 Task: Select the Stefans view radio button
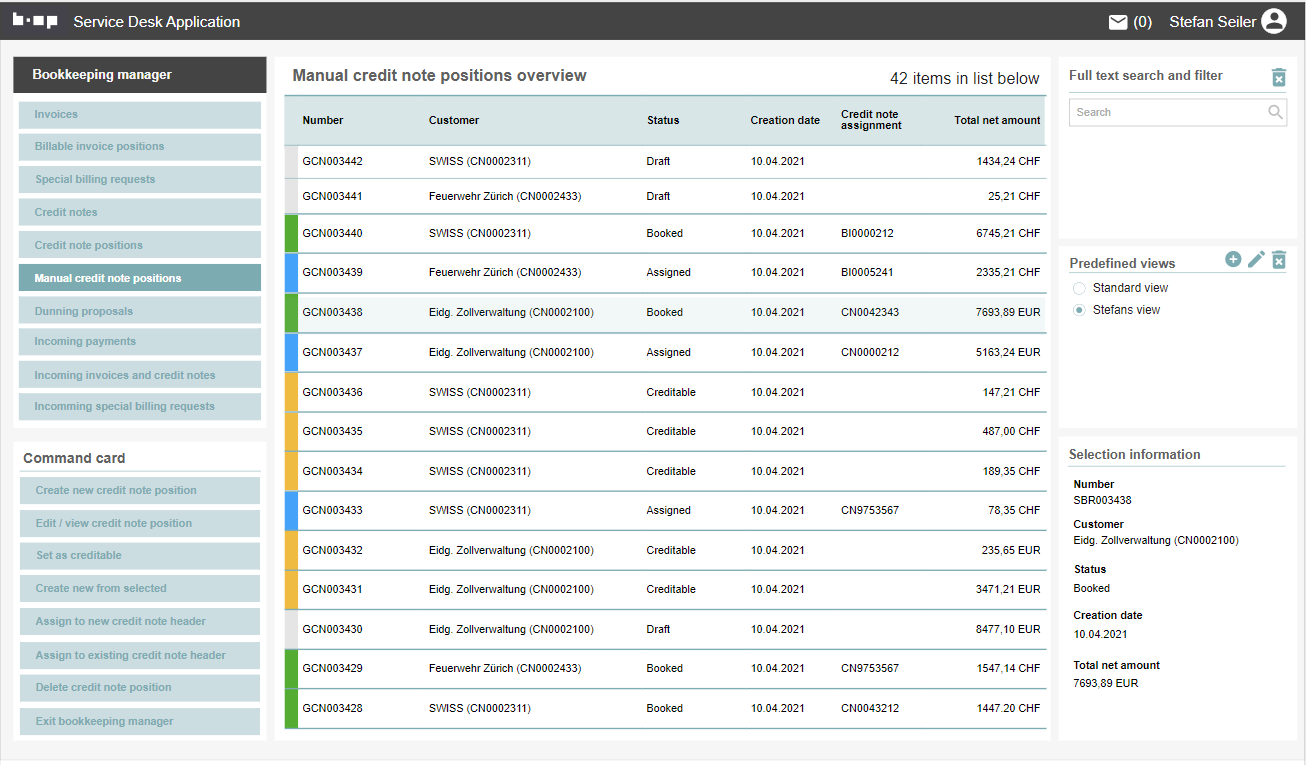[1079, 310]
